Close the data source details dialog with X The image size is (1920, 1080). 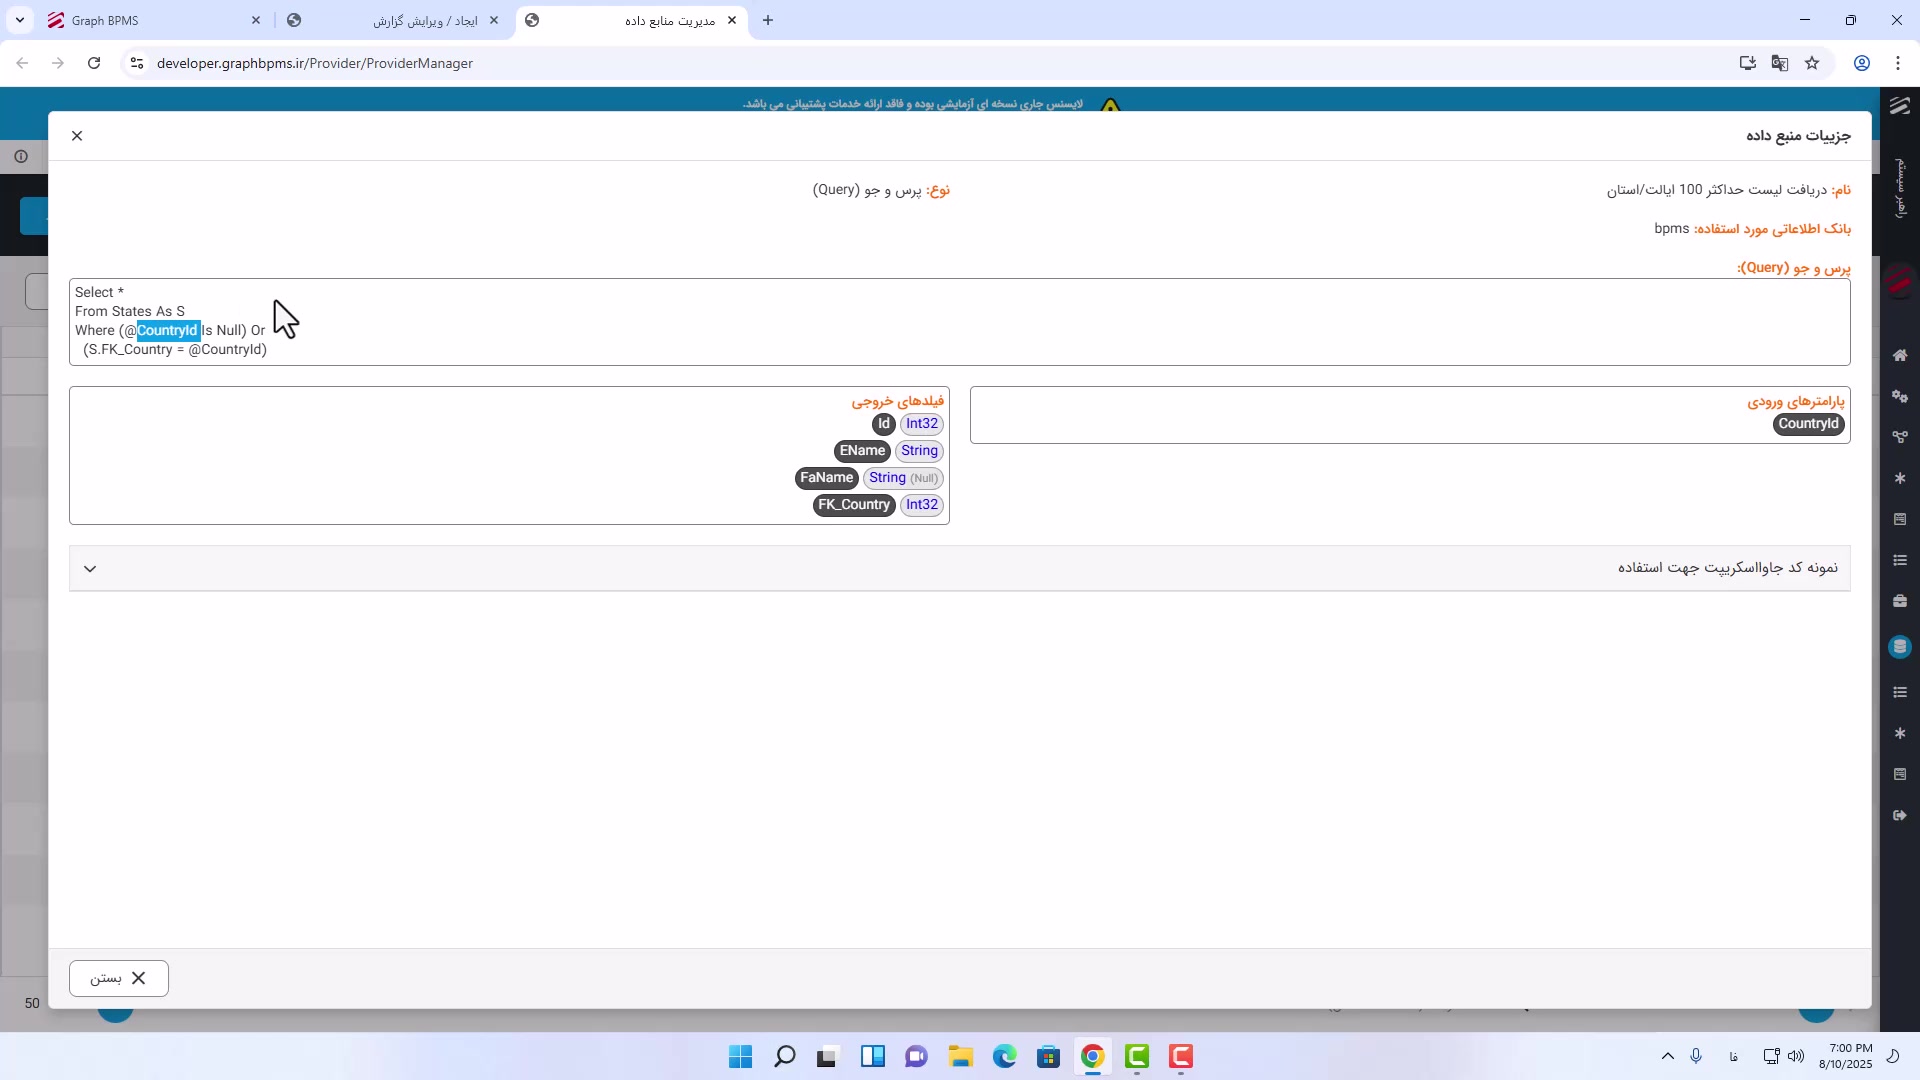[x=77, y=136]
